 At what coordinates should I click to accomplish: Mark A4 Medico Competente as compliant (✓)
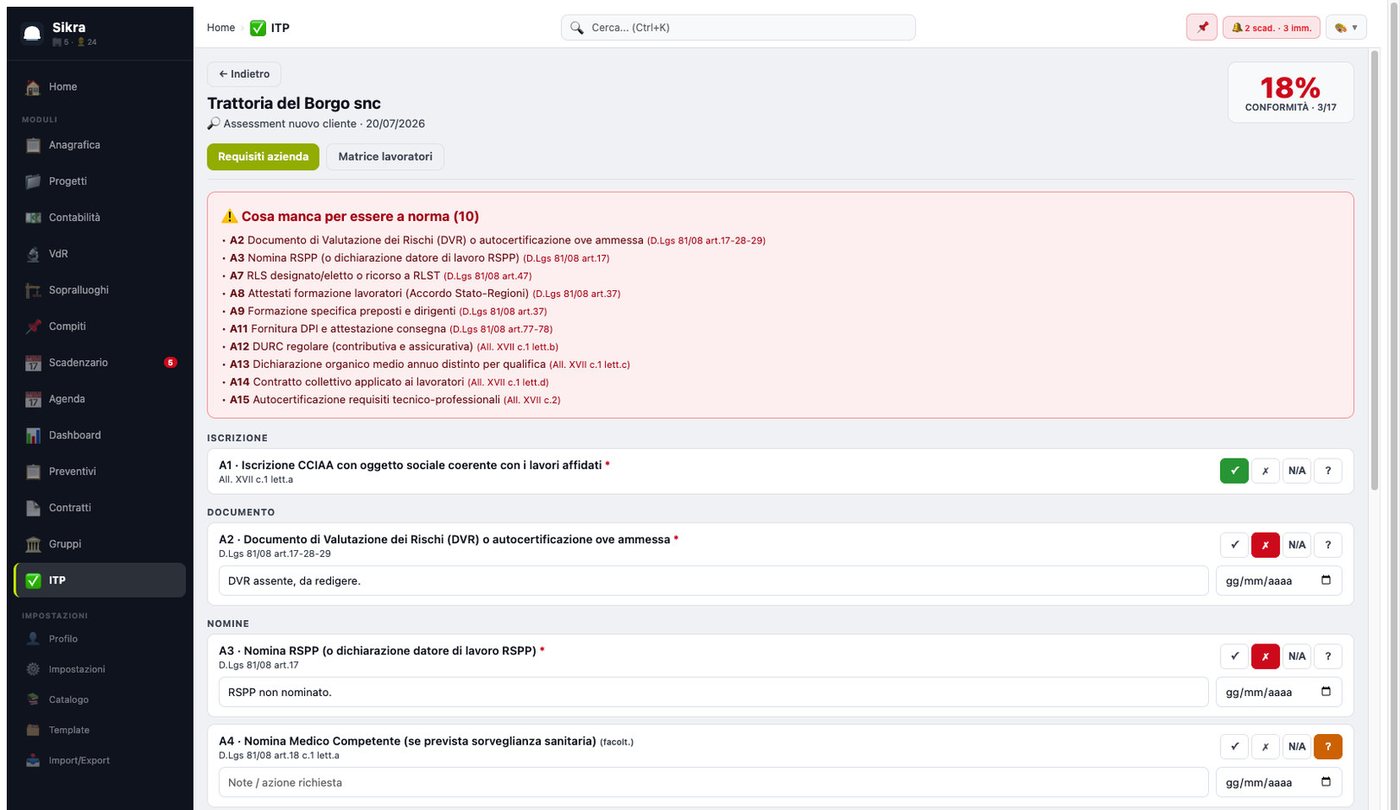(x=1234, y=747)
